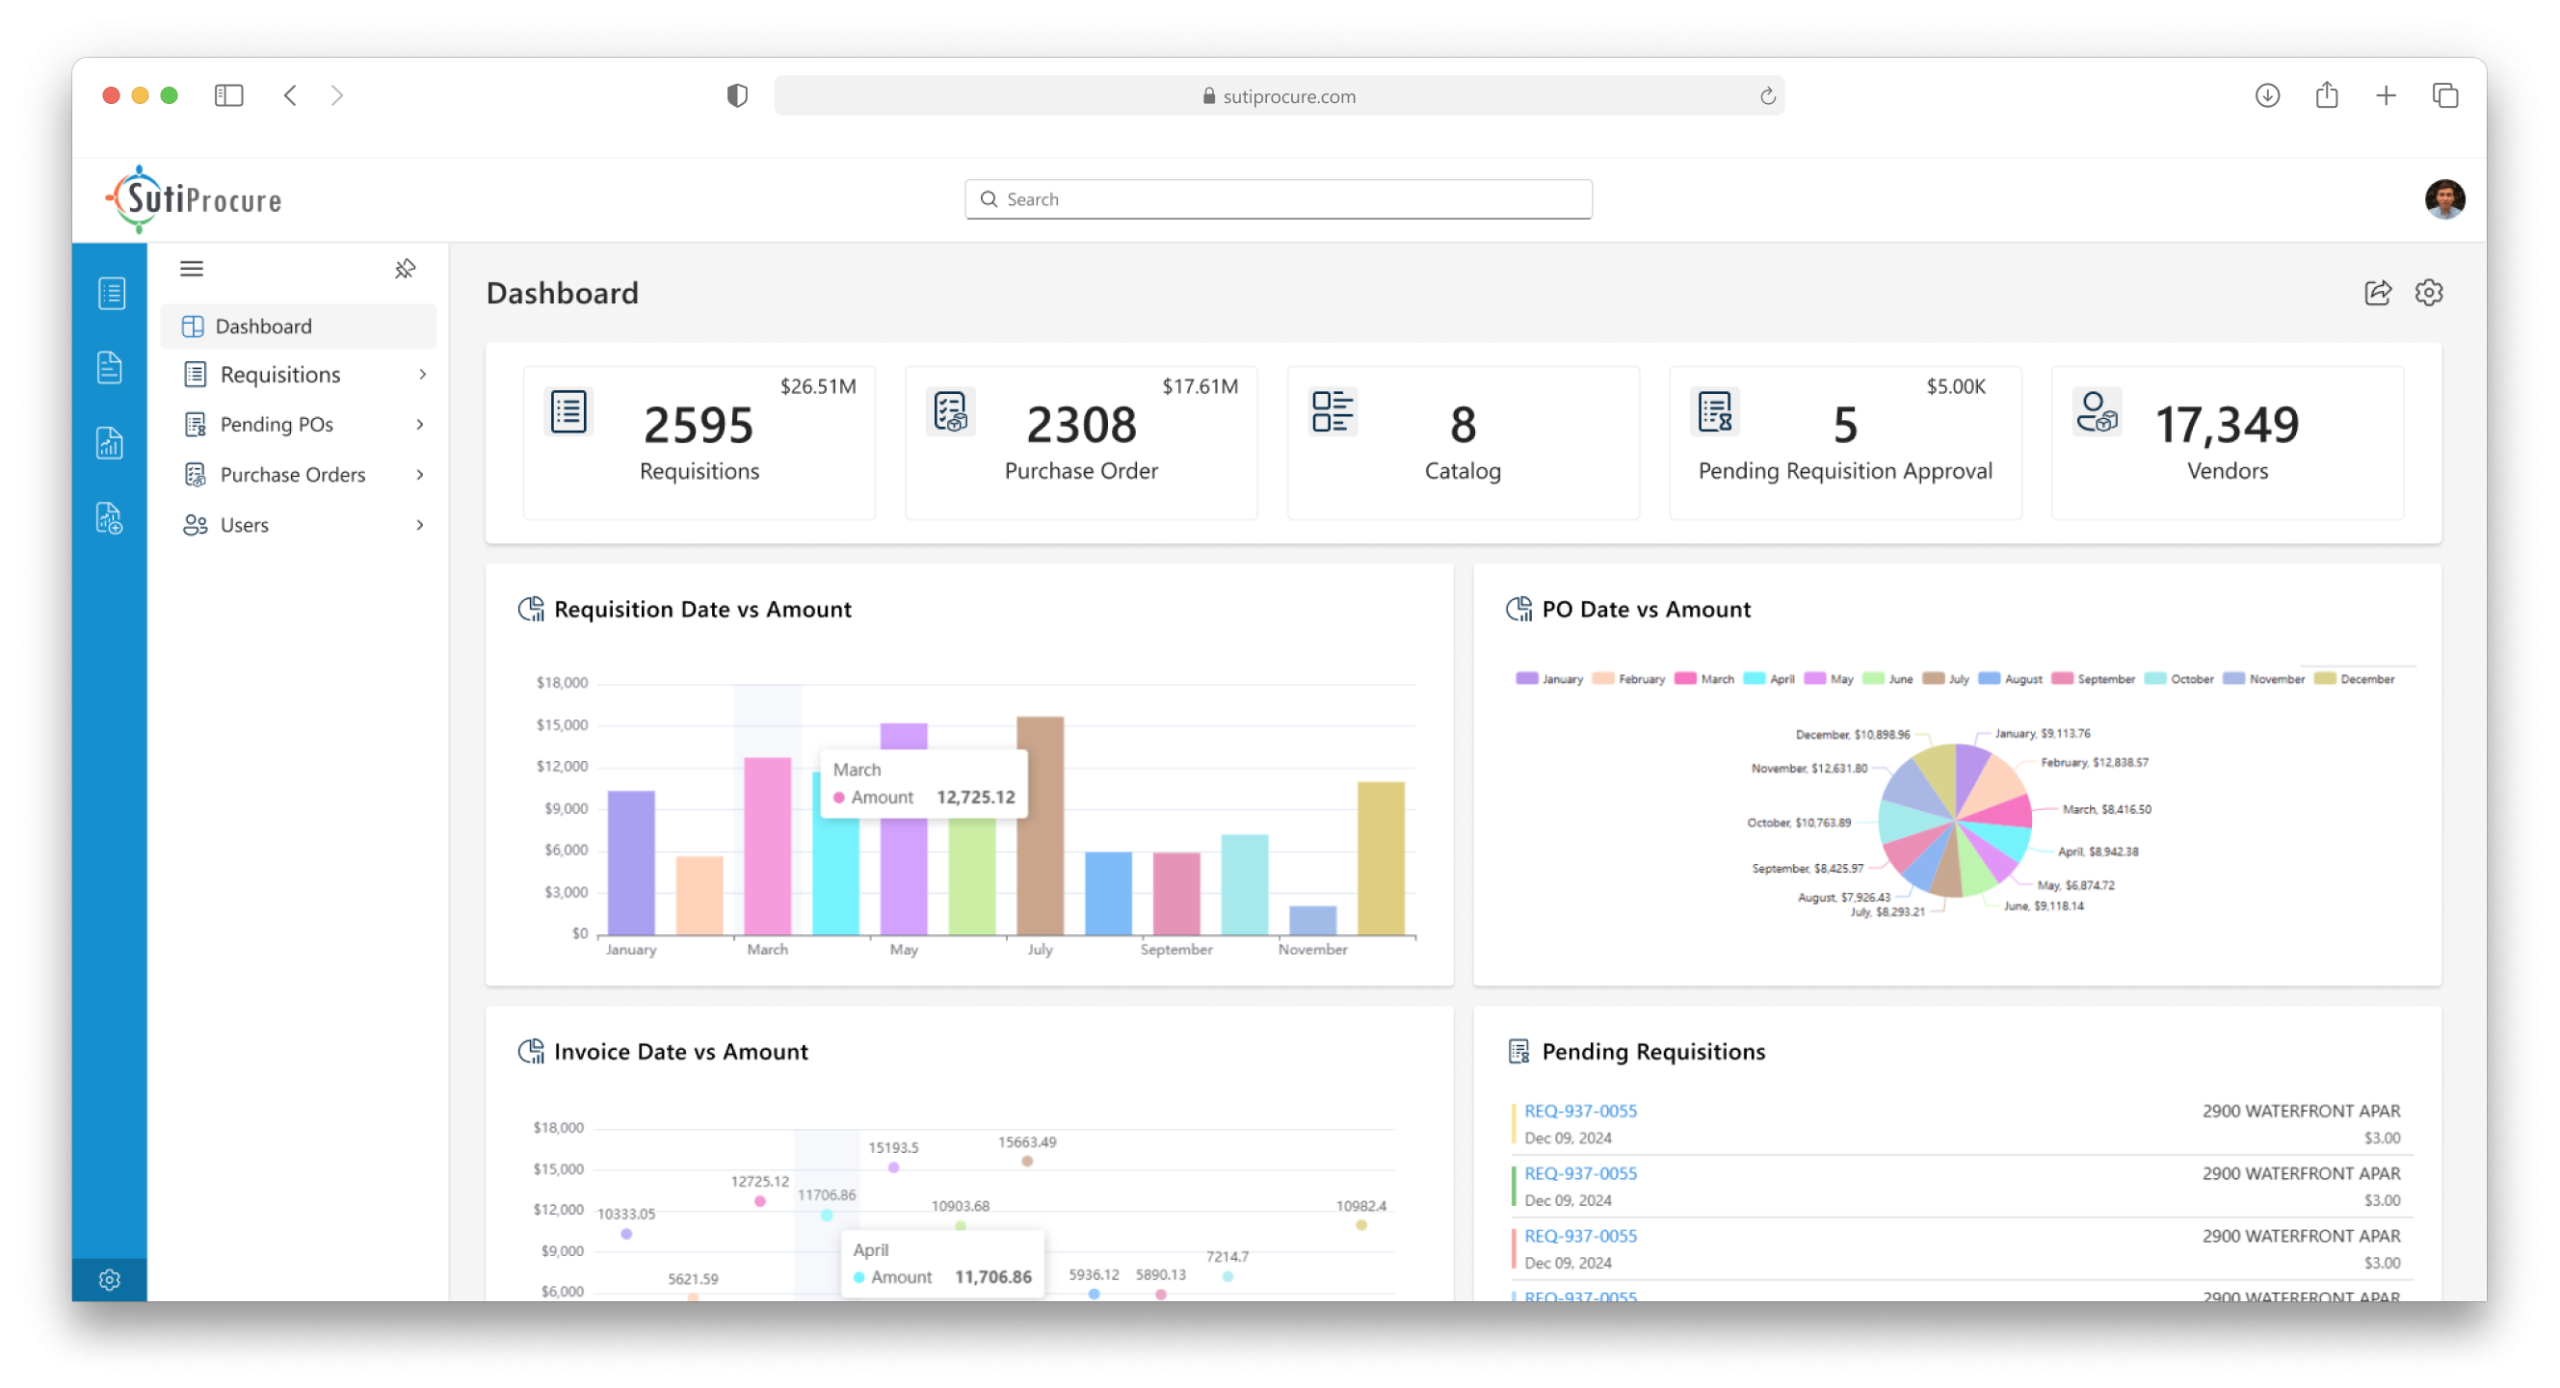Viewport: 2560px width, 1388px height.
Task: Open Purchase Orders menu item
Action: [292, 475]
